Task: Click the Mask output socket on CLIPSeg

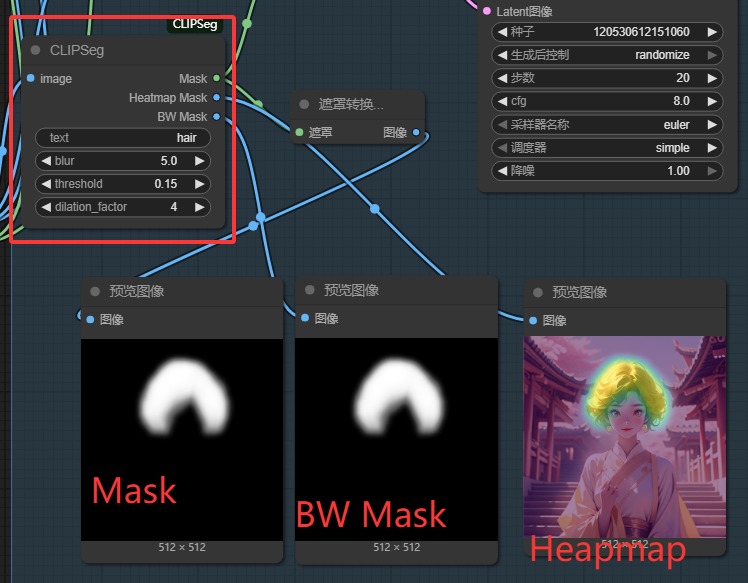Action: [217, 78]
